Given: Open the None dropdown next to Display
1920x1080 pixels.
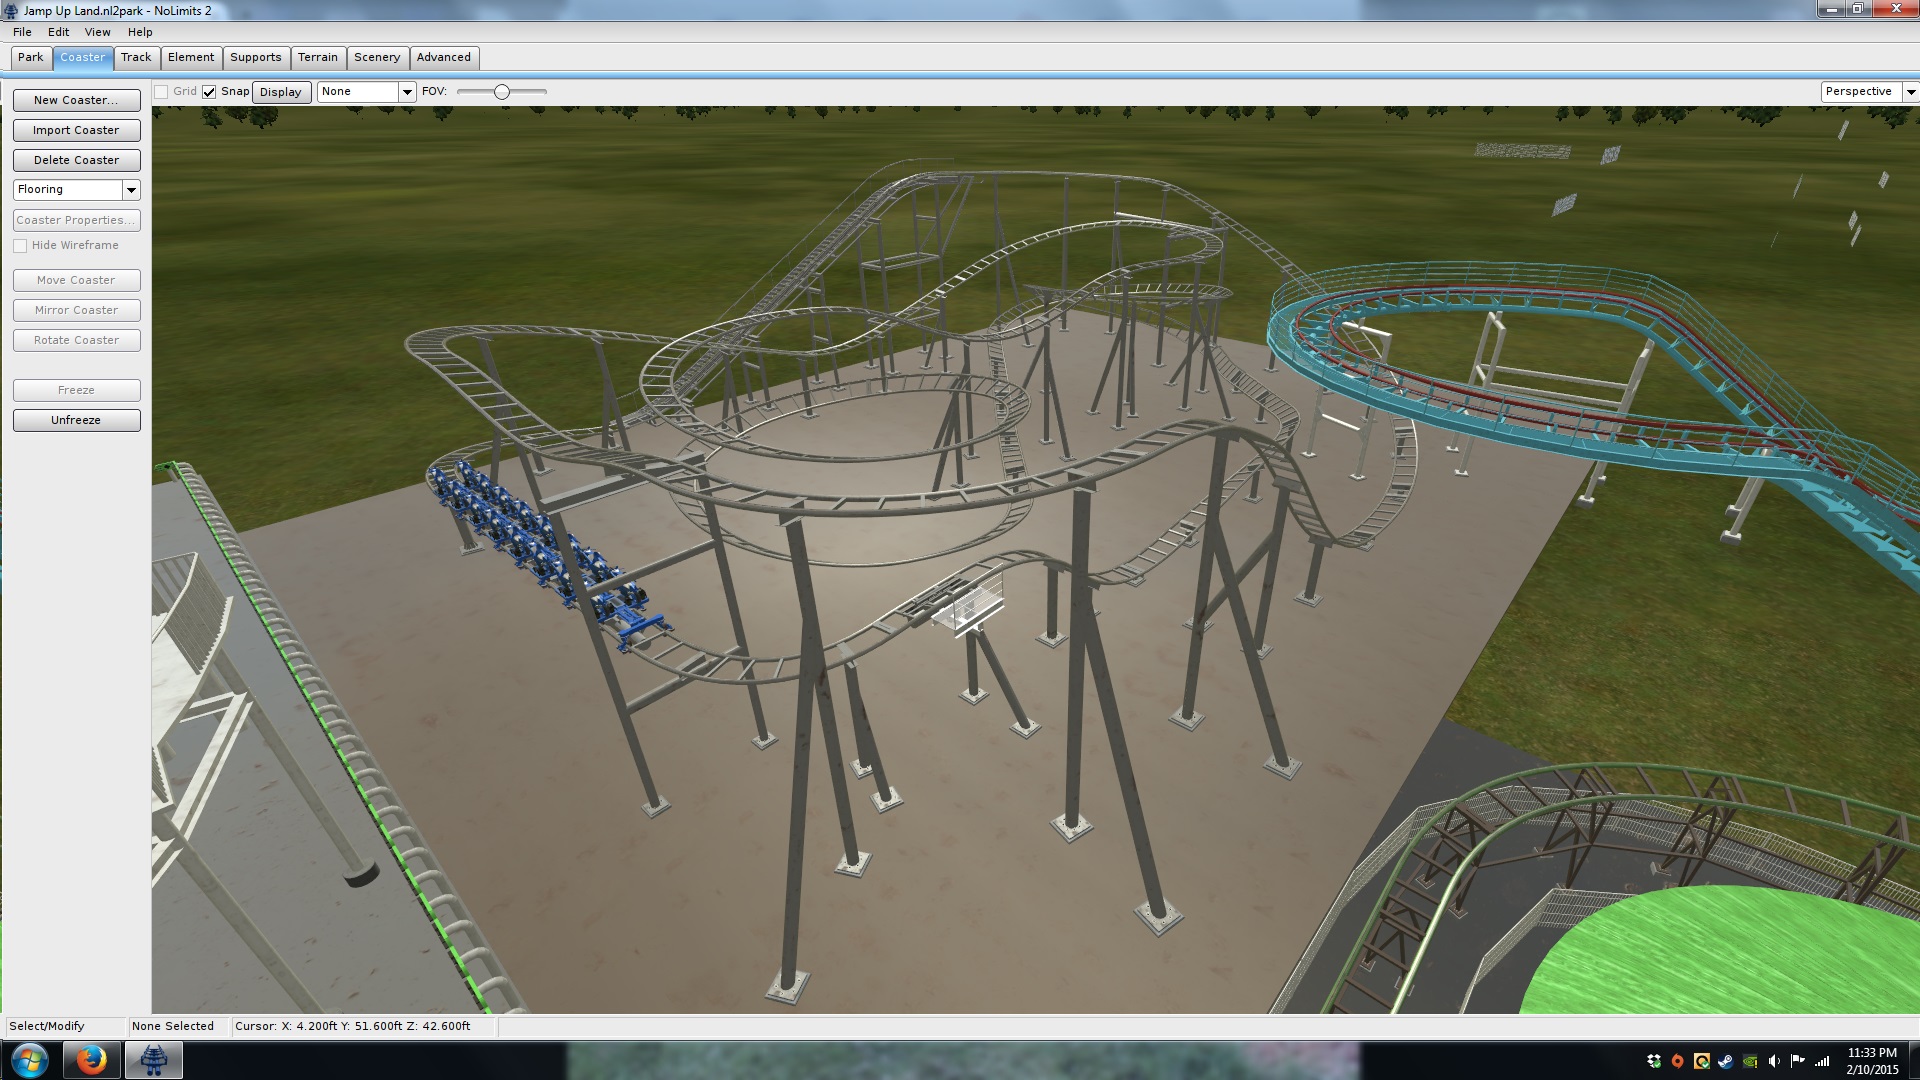Looking at the screenshot, I should point(407,92).
